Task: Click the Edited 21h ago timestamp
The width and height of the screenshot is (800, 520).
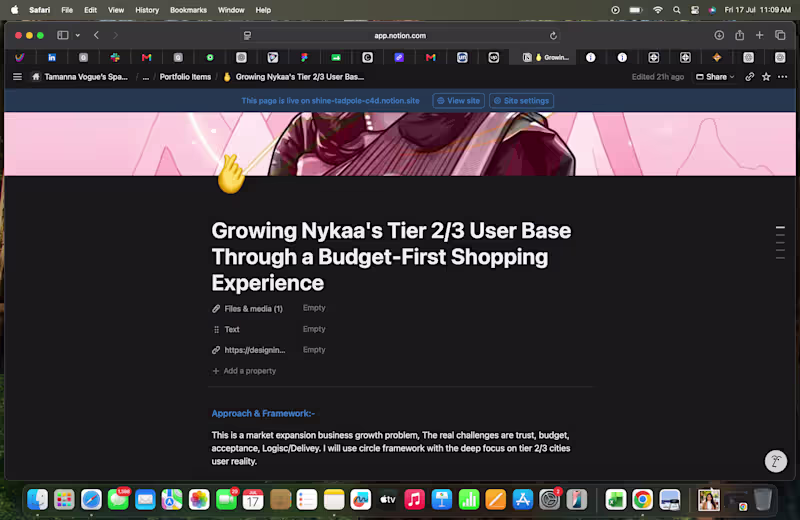Action: click(x=658, y=77)
